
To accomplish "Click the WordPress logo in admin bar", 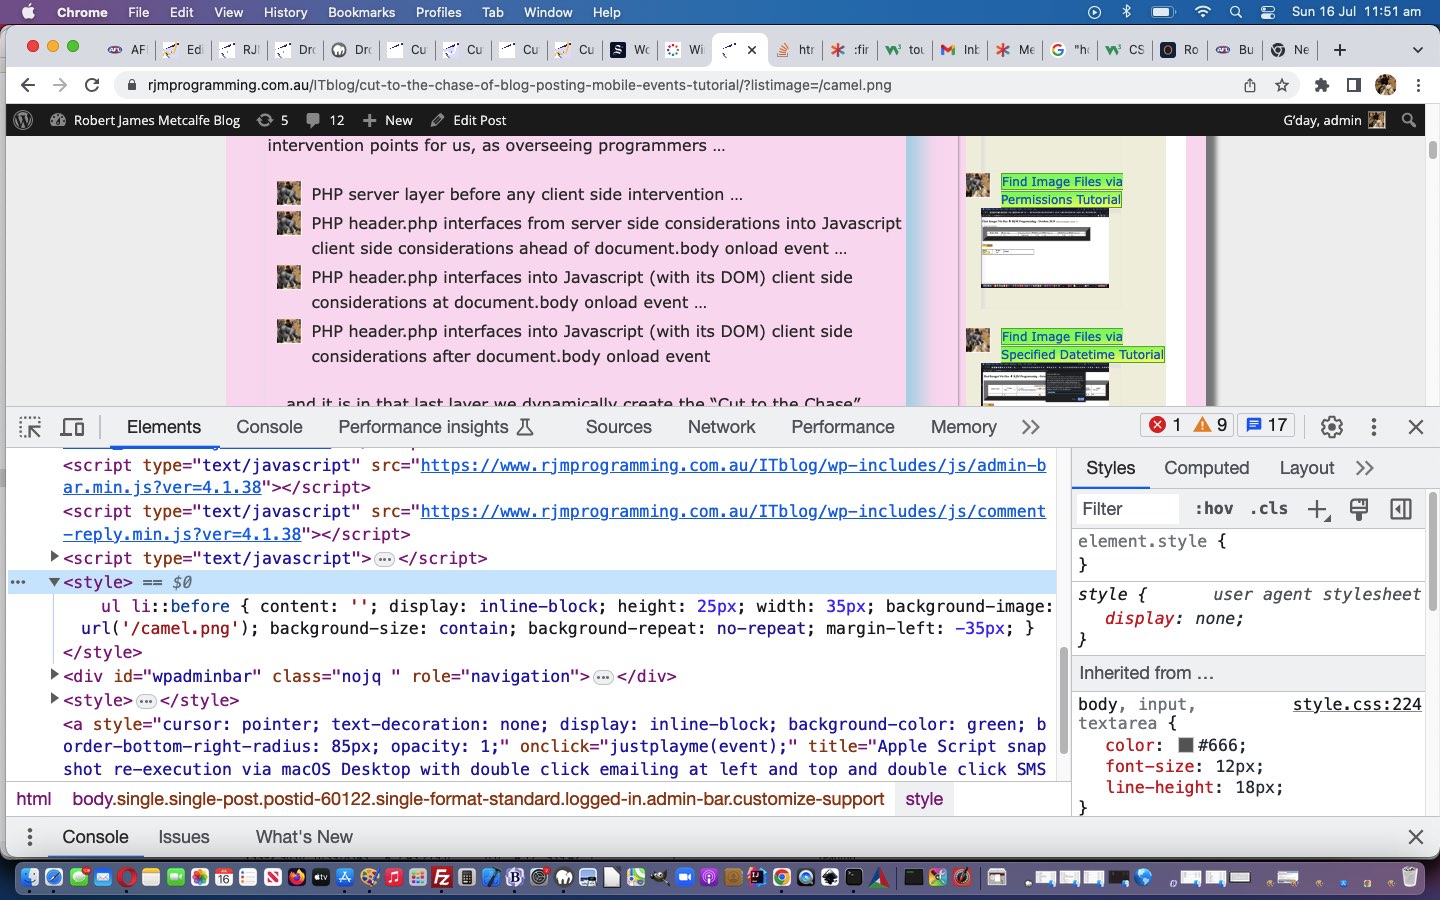I will 24,120.
